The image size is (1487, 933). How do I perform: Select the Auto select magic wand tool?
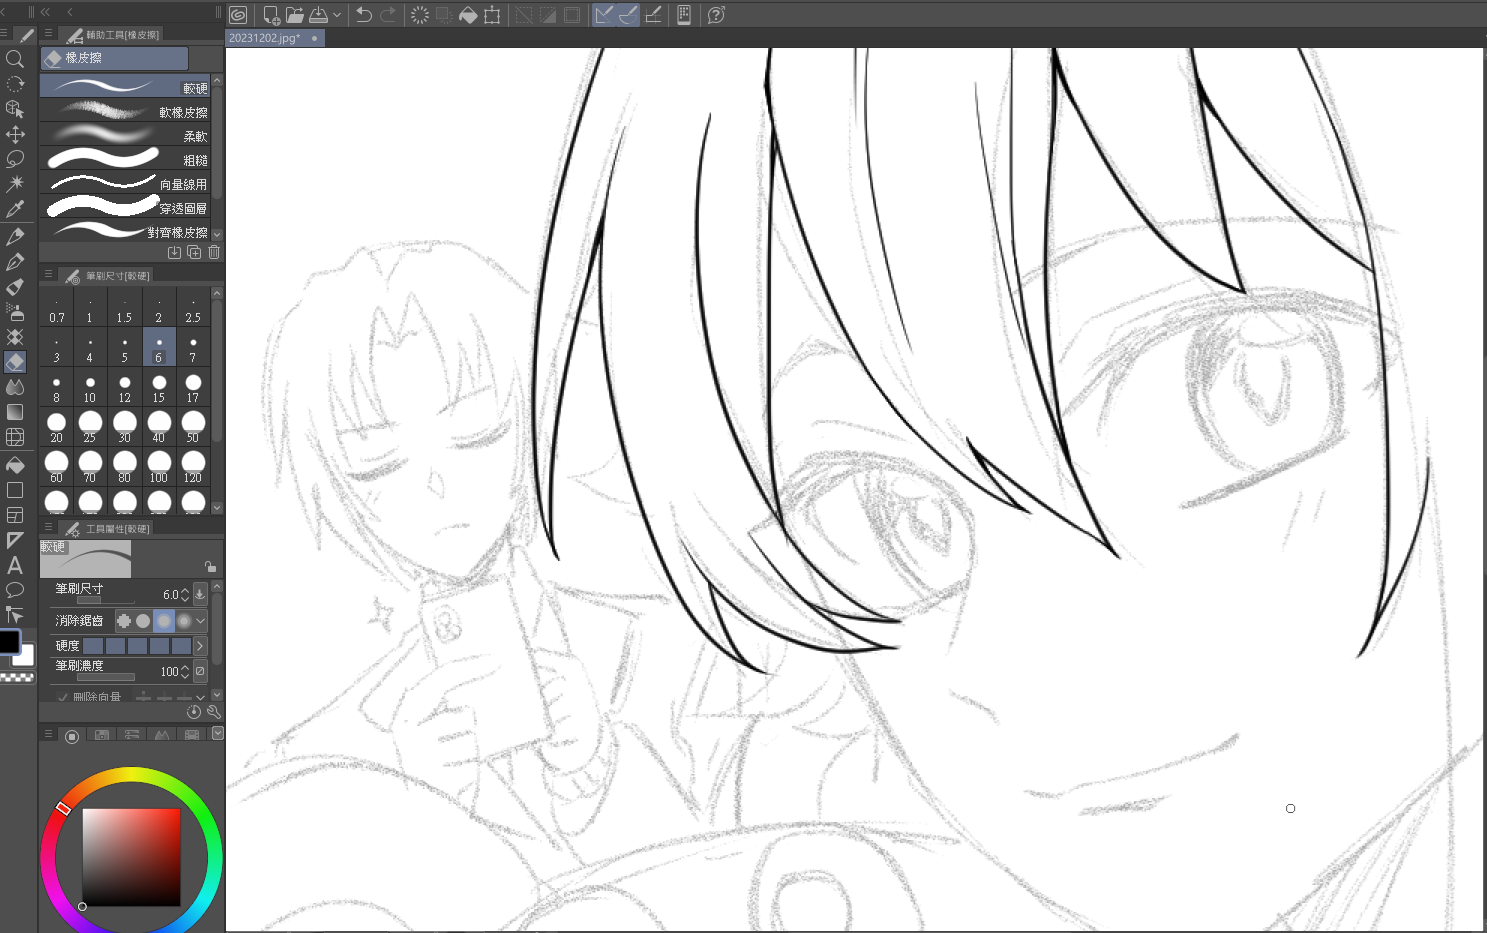coord(15,184)
